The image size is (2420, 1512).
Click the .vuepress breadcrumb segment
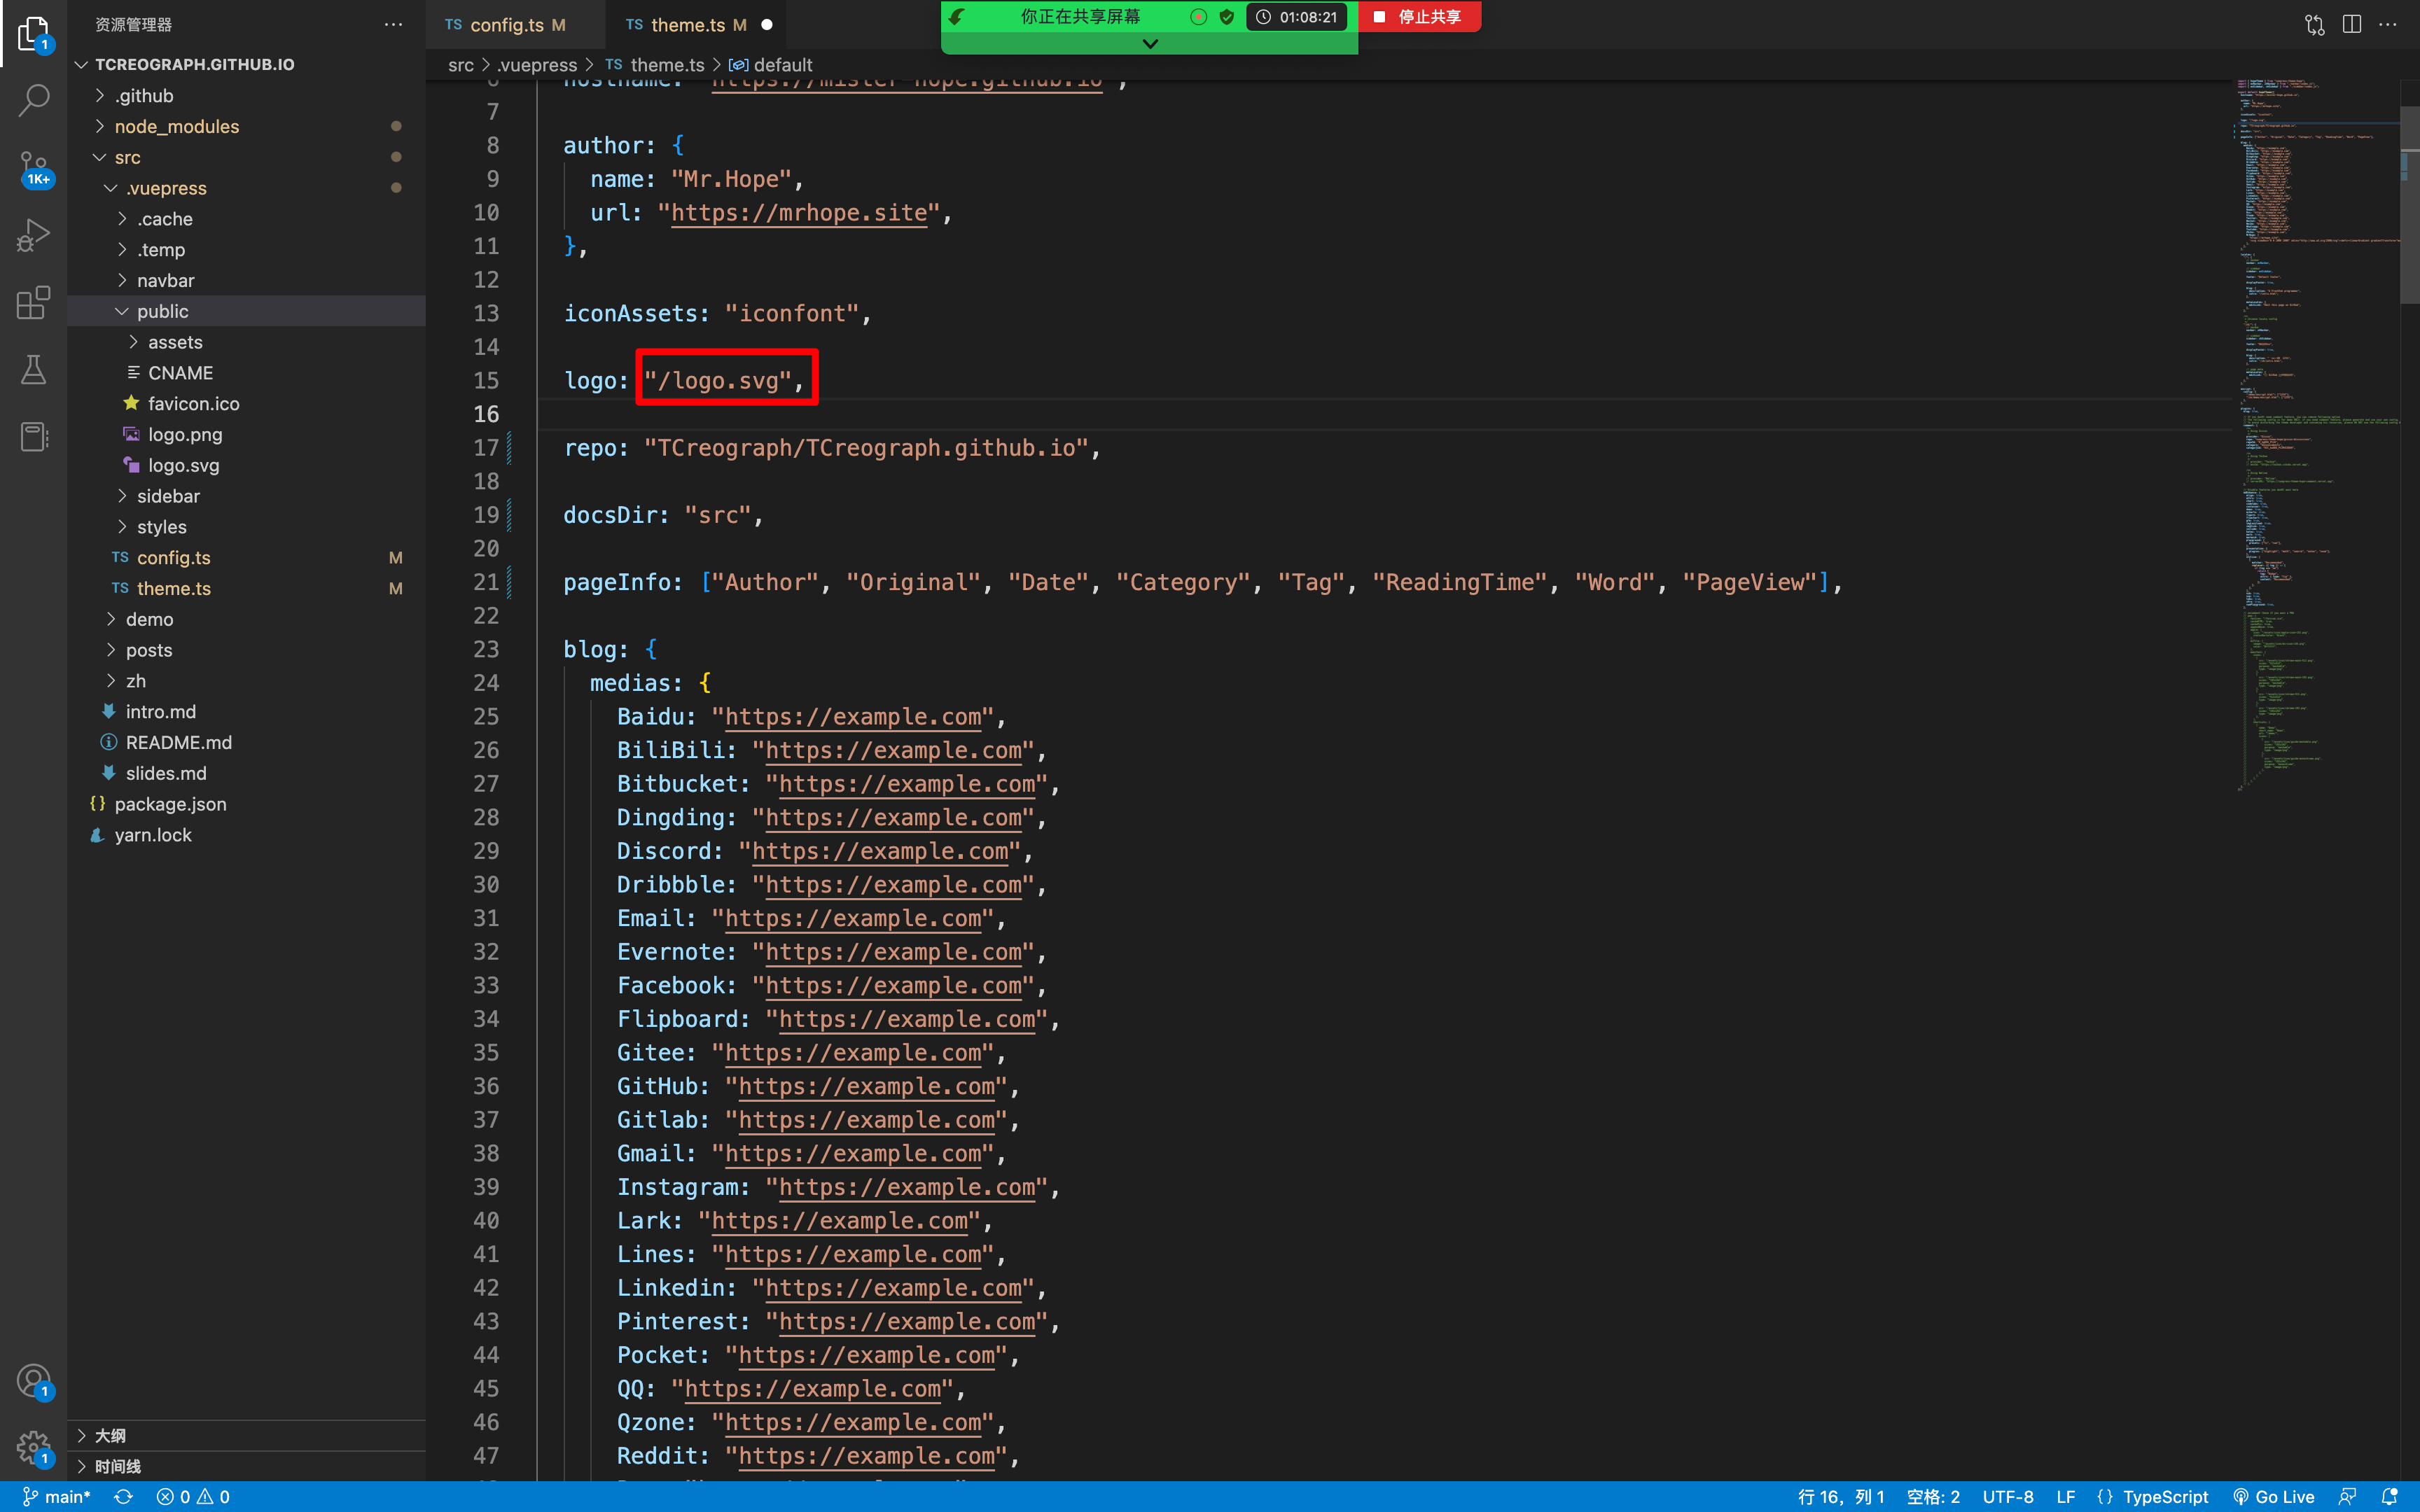point(538,65)
